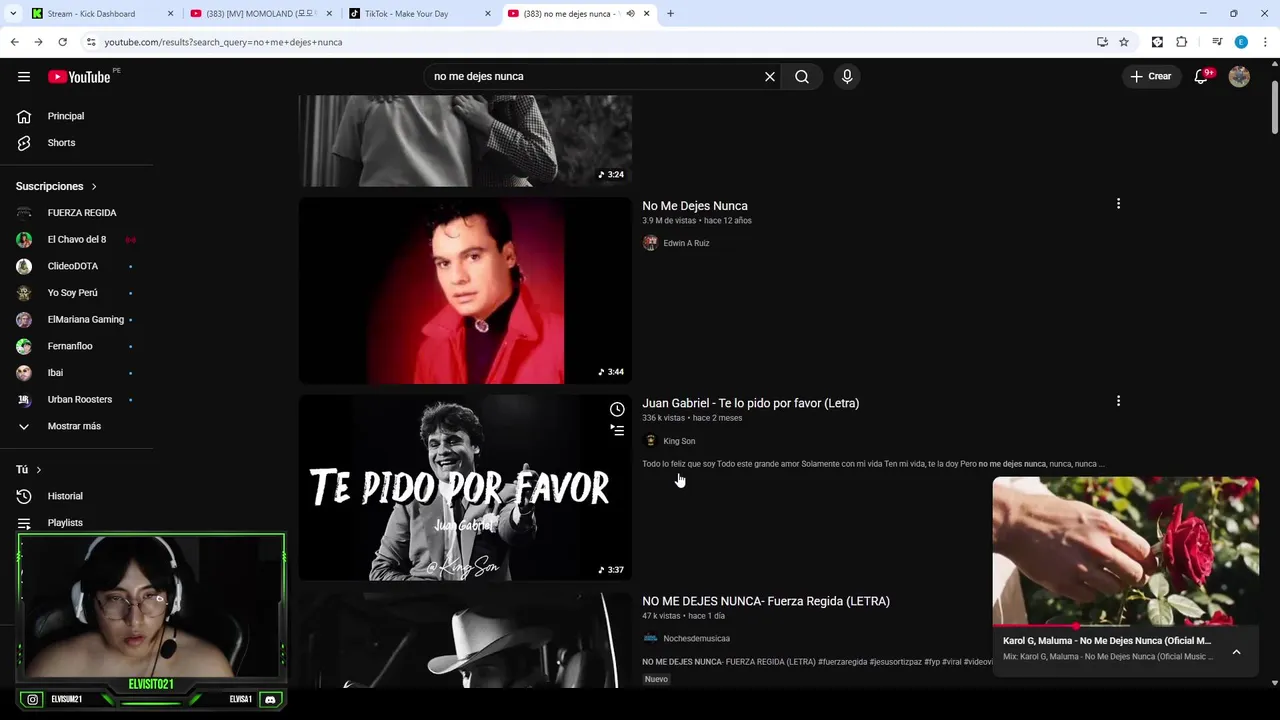Screen dimensions: 1280x720
Task: Expand the Suscripciones section
Action: pos(57,187)
